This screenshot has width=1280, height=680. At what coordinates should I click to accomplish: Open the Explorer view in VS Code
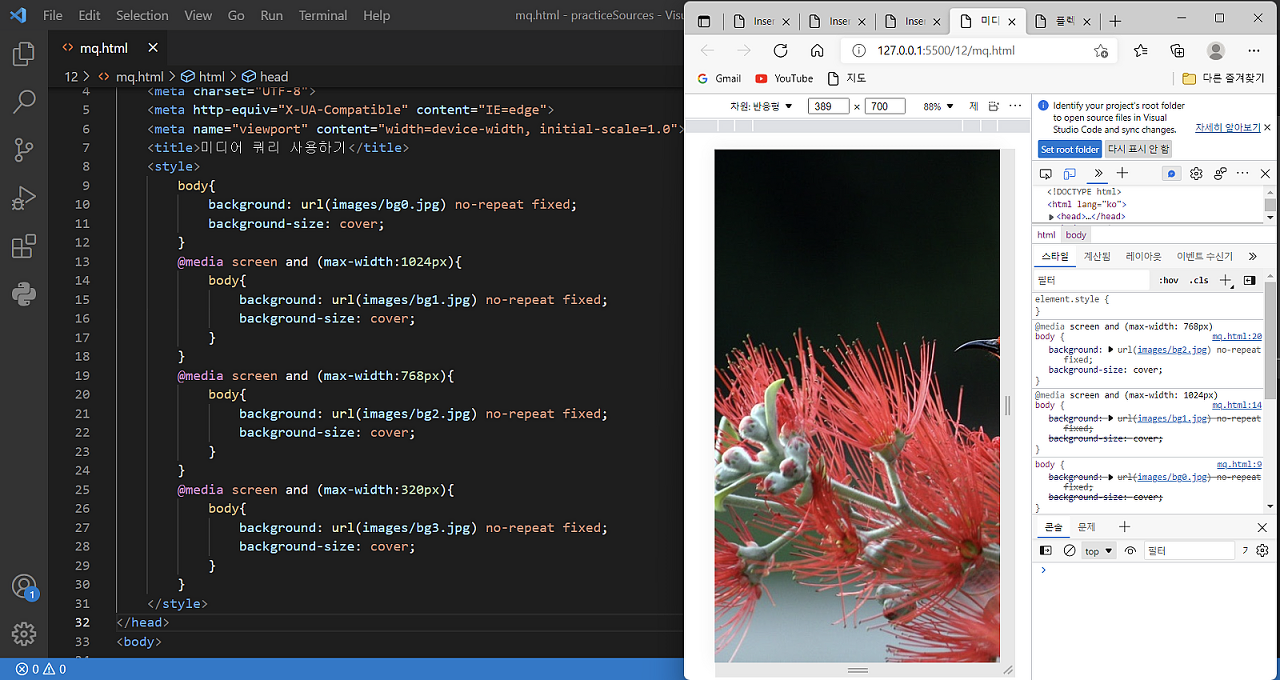click(x=24, y=54)
